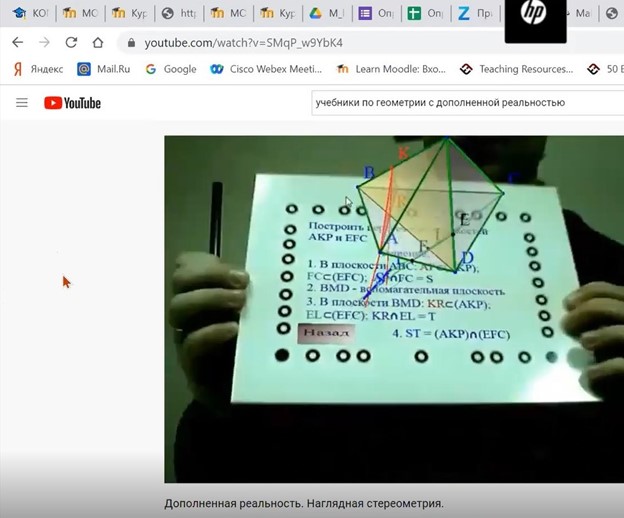Open the Learn Moodle bookmark
The height and width of the screenshot is (518, 624).
(388, 69)
